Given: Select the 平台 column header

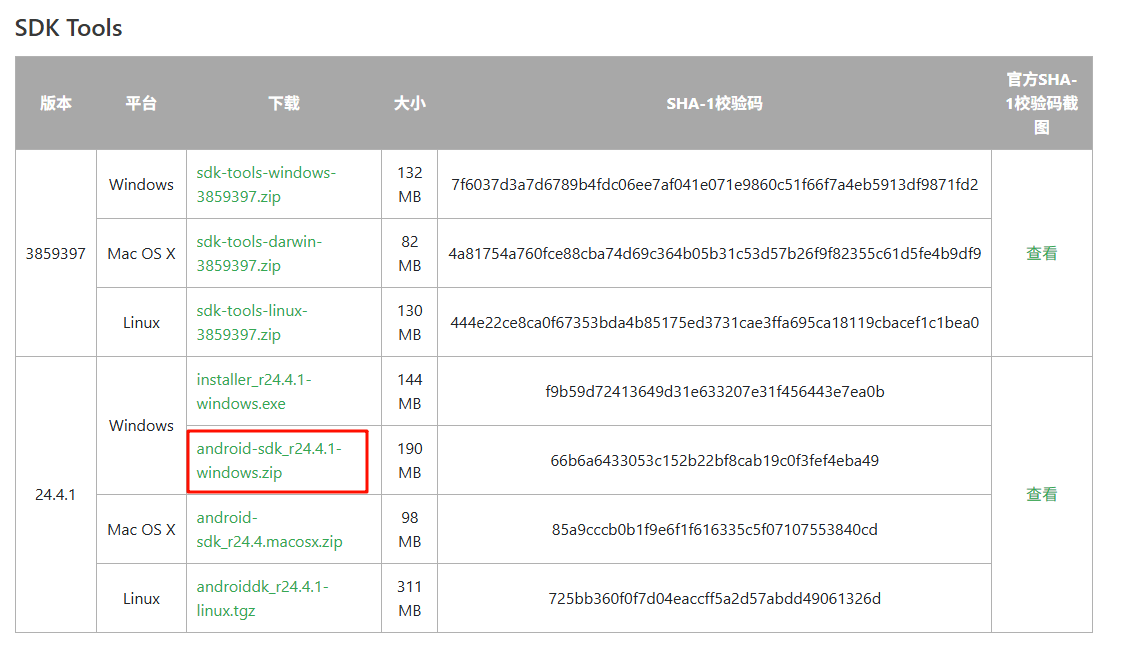Looking at the screenshot, I should point(140,103).
